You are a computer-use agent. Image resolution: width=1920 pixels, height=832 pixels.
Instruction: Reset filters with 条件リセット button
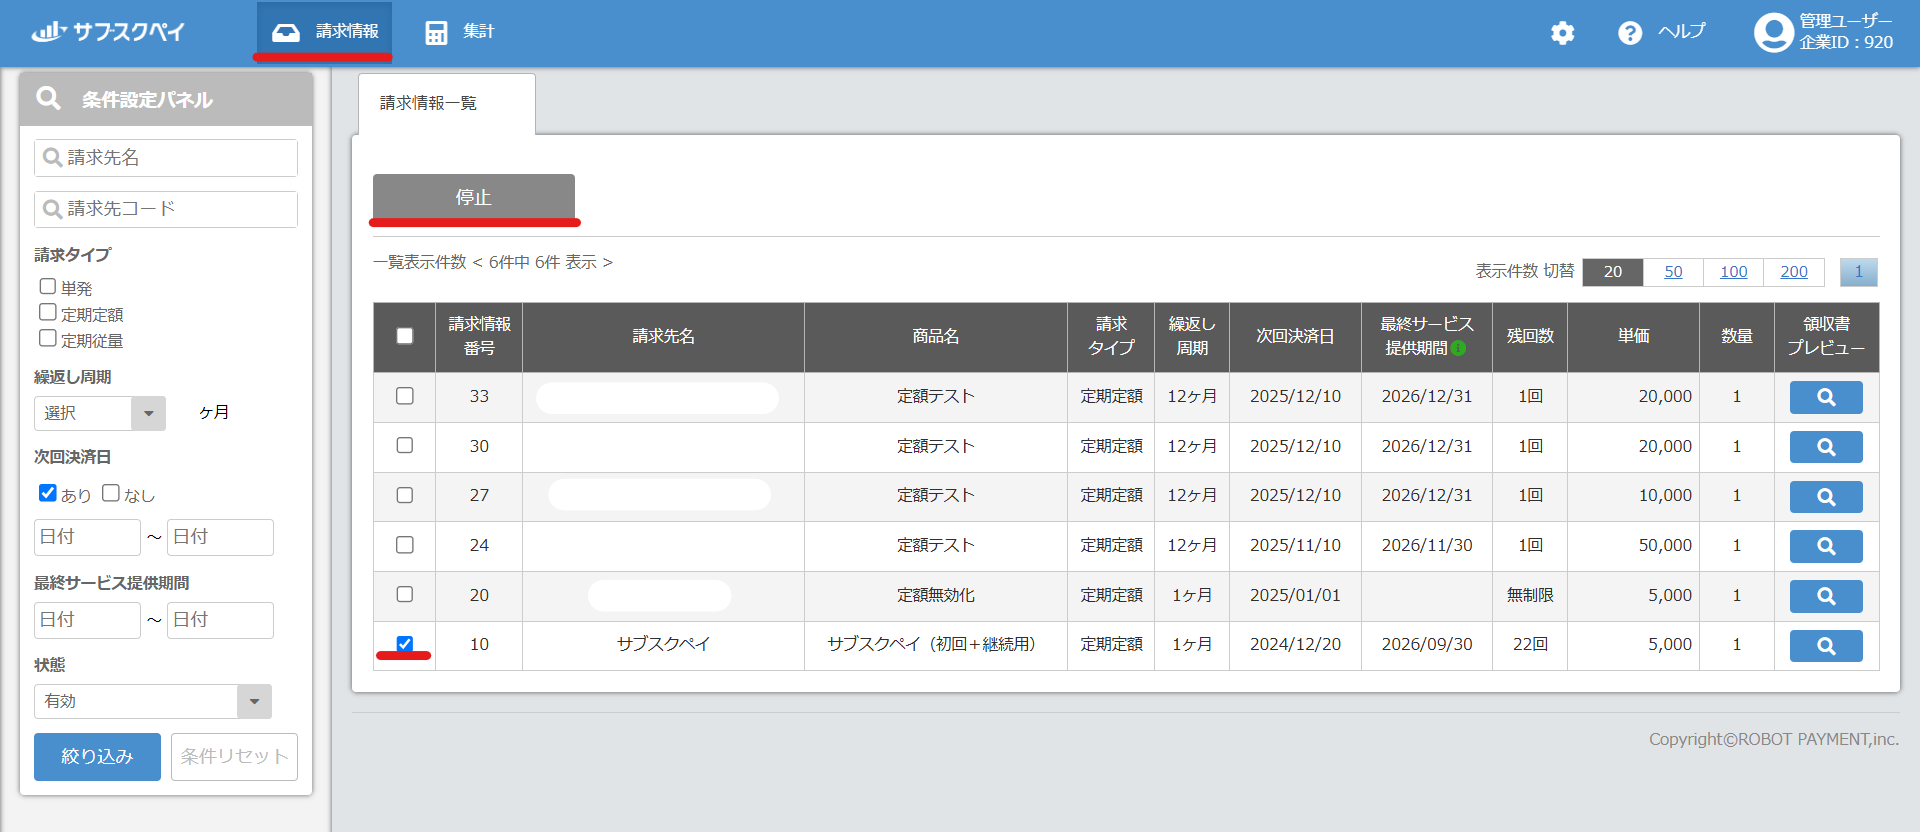(x=234, y=756)
